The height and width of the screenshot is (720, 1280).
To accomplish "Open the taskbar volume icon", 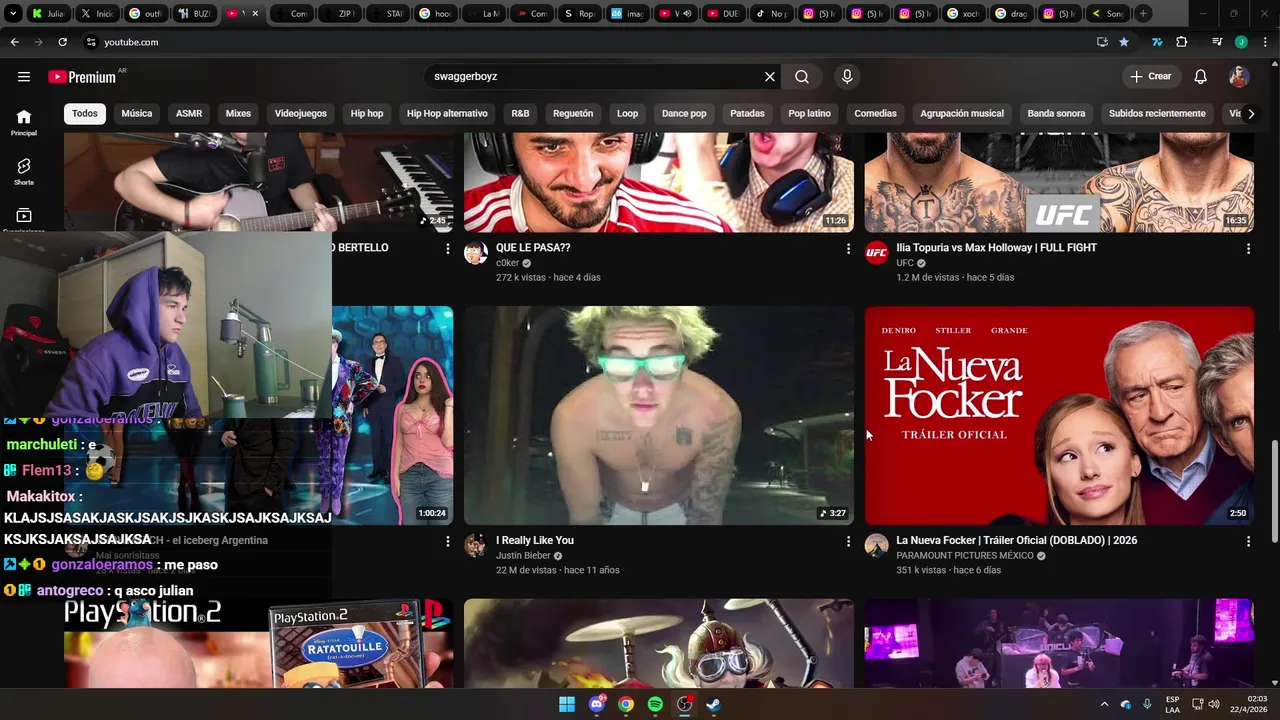I will pyautogui.click(x=1215, y=704).
